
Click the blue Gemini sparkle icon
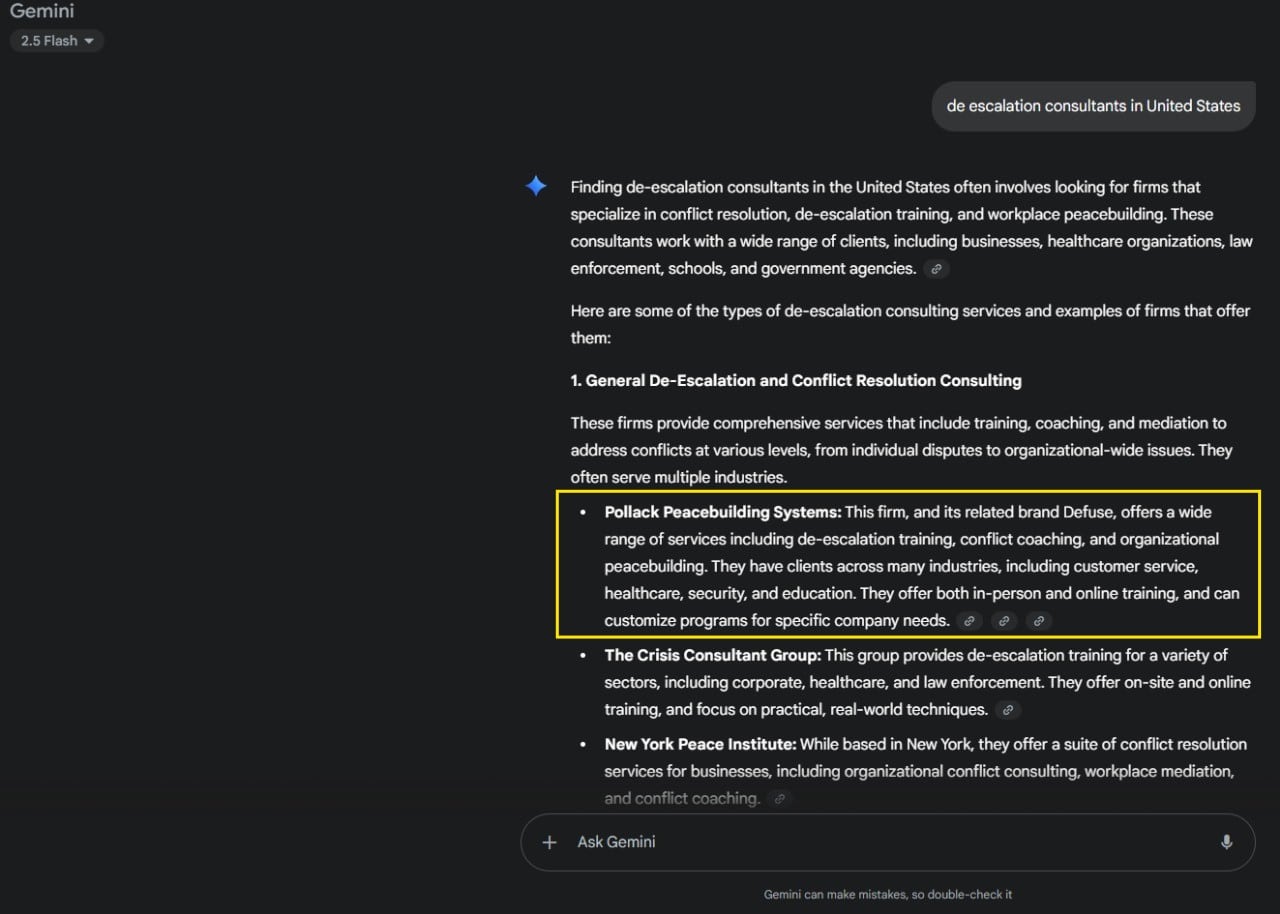[x=536, y=186]
